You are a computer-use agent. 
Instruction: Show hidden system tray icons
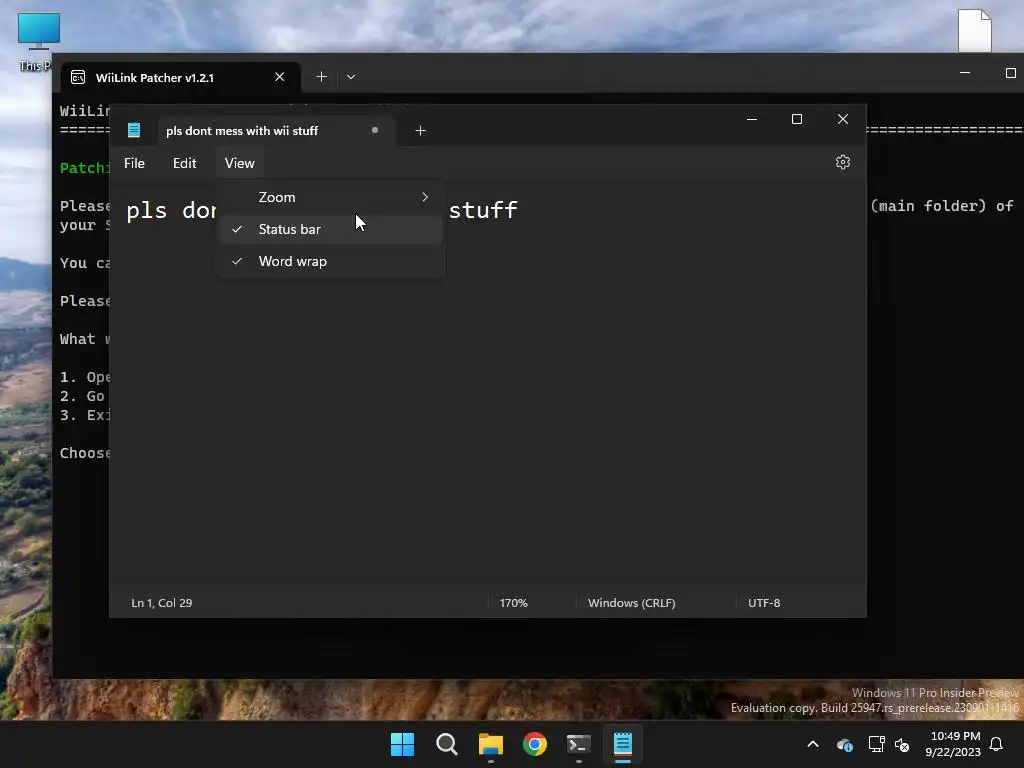click(813, 744)
